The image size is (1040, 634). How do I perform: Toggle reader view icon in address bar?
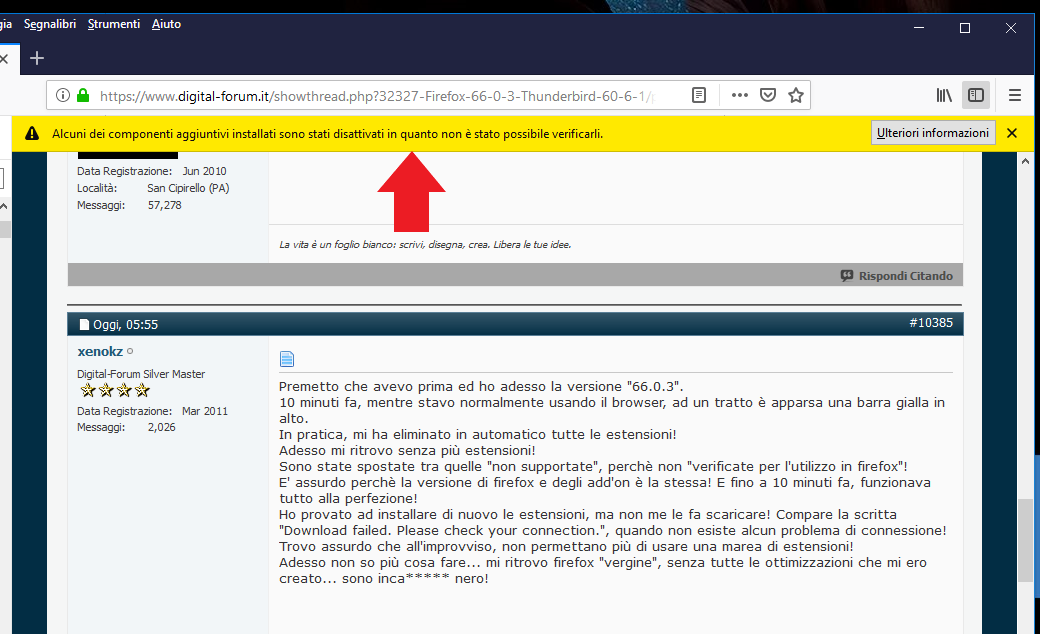[x=698, y=95]
